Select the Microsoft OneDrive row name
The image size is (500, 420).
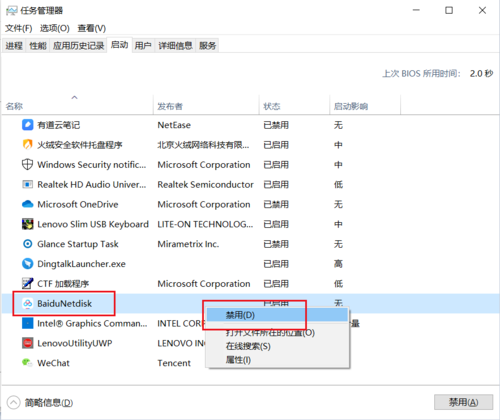pyautogui.click(x=78, y=204)
